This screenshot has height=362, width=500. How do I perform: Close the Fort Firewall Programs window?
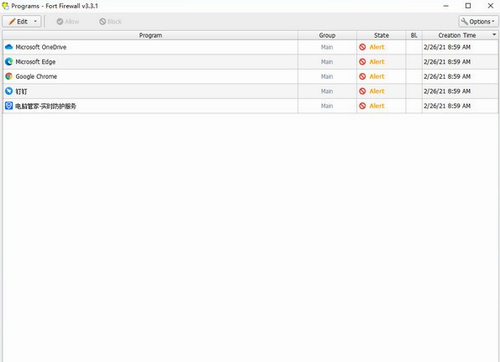coord(490,6)
